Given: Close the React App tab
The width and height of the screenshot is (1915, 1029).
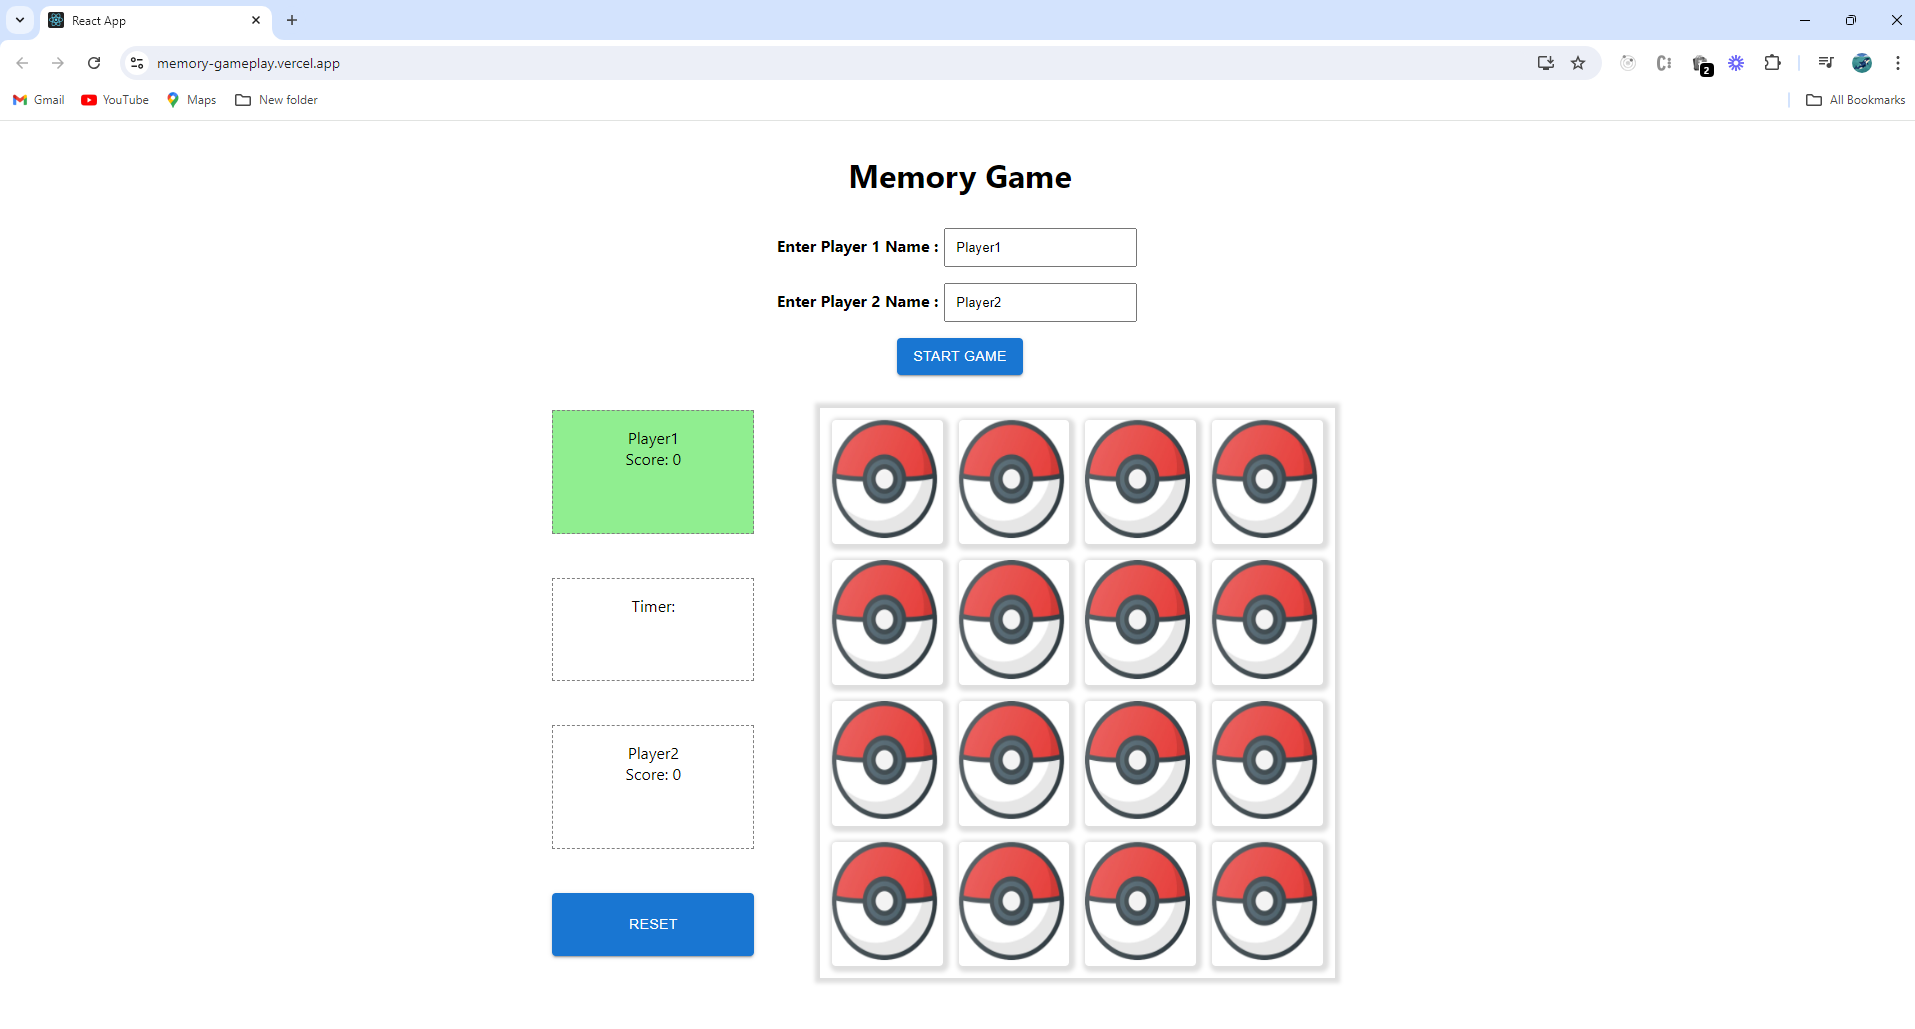Looking at the screenshot, I should pyautogui.click(x=256, y=20).
